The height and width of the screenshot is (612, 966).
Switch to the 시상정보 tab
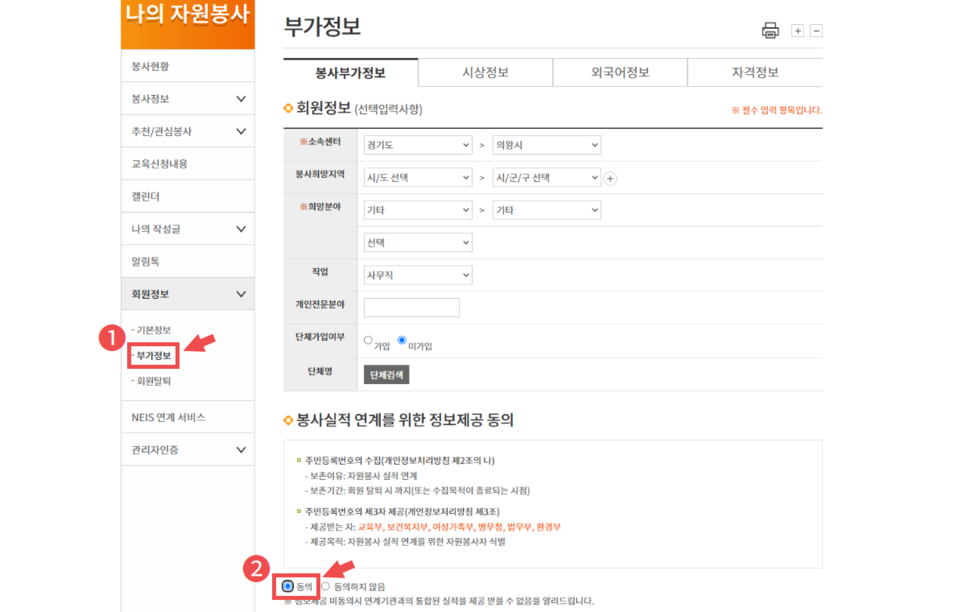pyautogui.click(x=485, y=72)
